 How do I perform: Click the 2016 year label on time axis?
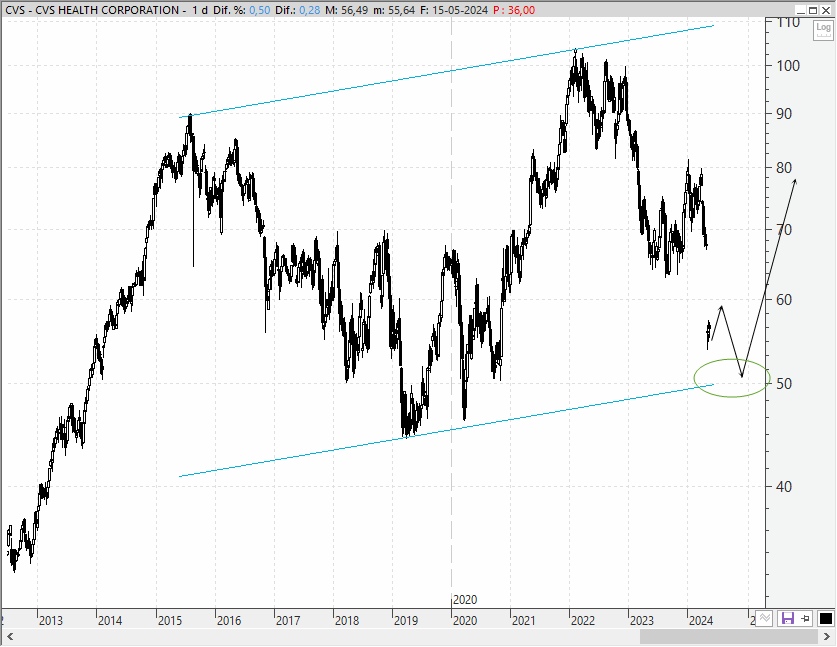[229, 621]
